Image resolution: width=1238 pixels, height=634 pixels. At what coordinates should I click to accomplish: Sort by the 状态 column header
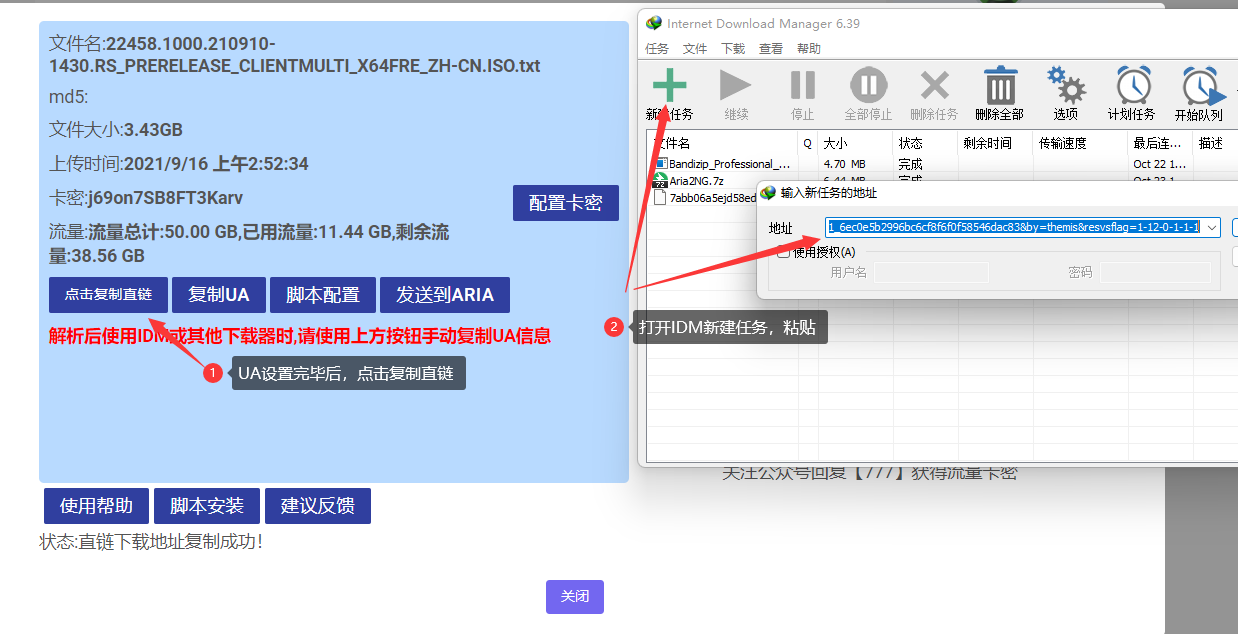pos(924,143)
